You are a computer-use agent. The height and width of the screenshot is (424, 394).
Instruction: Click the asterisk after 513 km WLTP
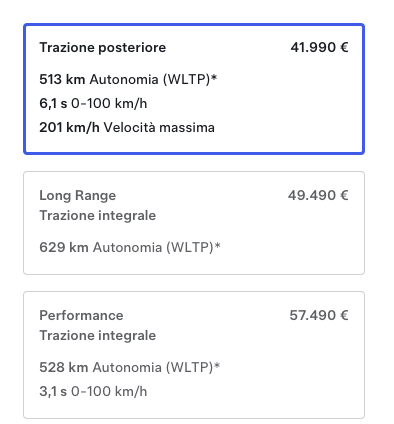click(x=214, y=77)
